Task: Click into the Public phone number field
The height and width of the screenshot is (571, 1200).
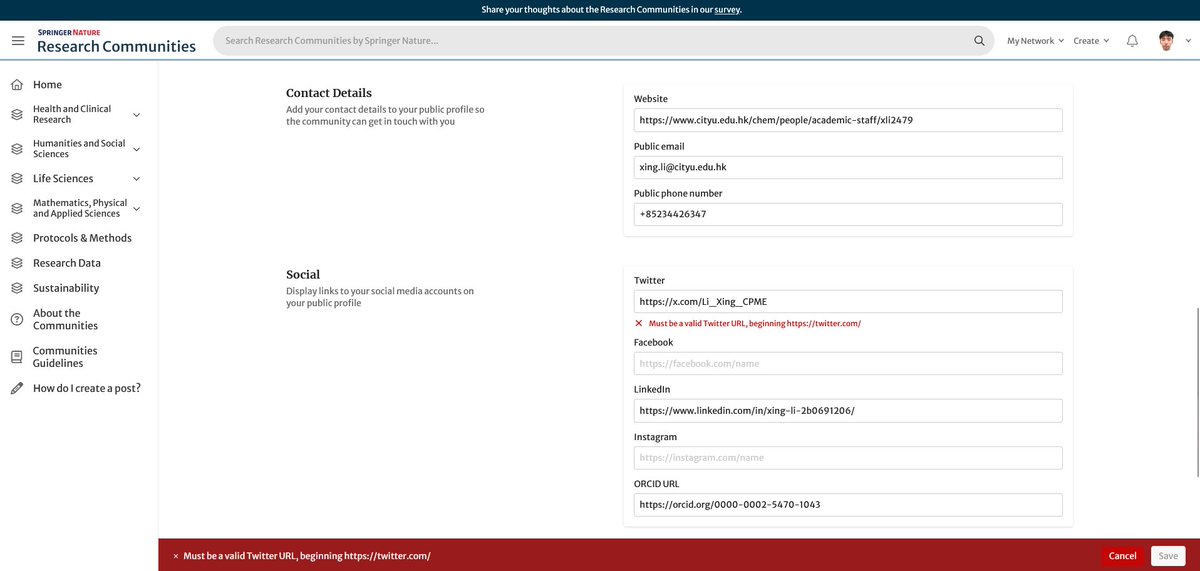Action: point(848,214)
